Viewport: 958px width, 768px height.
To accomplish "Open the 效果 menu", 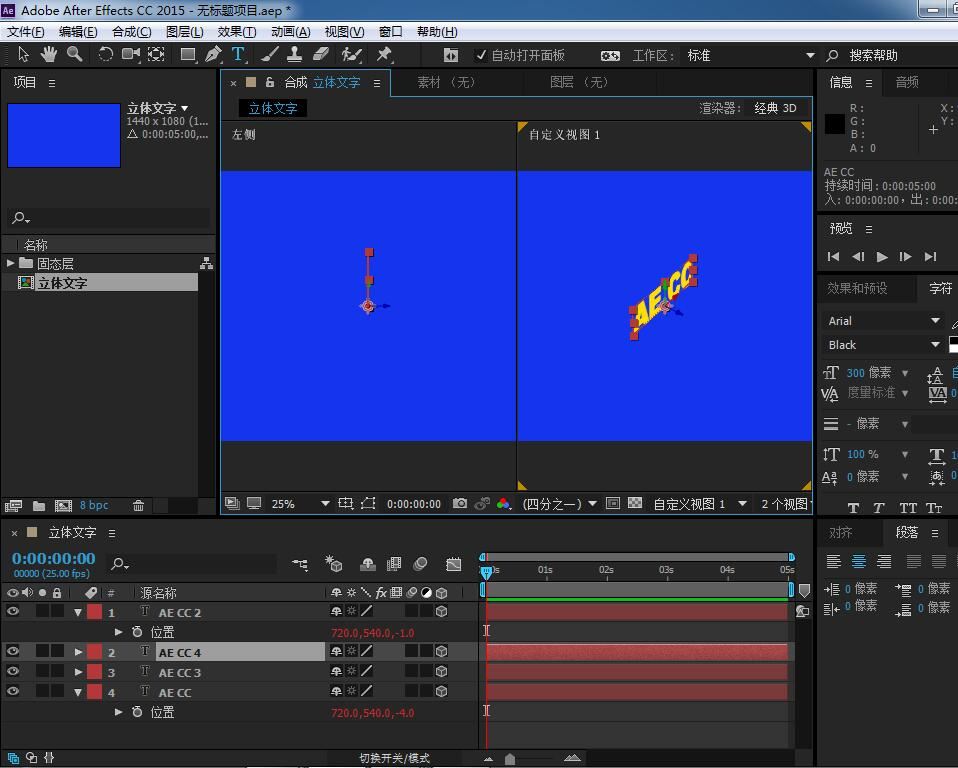I will pyautogui.click(x=236, y=32).
